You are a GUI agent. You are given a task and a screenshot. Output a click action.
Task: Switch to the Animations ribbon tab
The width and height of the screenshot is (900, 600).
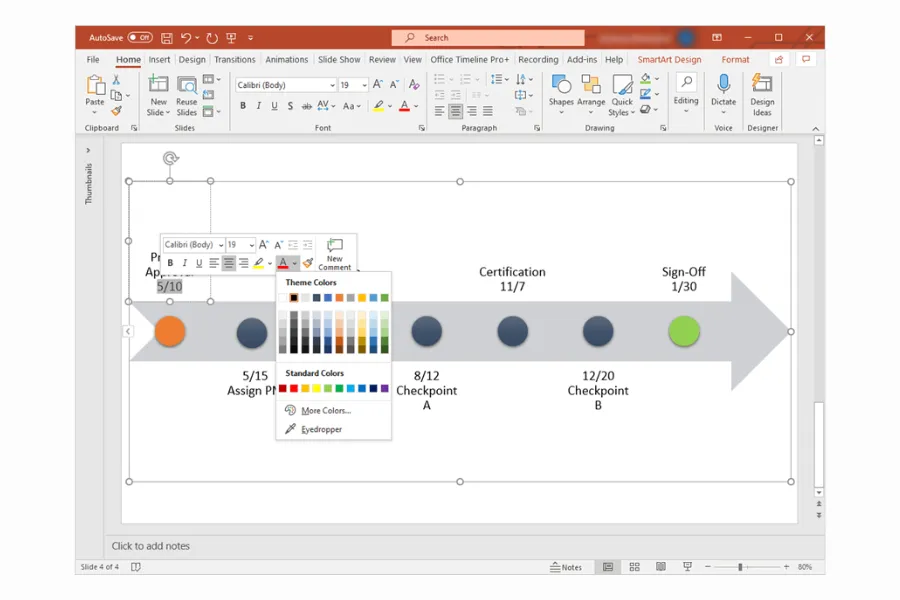click(x=287, y=59)
